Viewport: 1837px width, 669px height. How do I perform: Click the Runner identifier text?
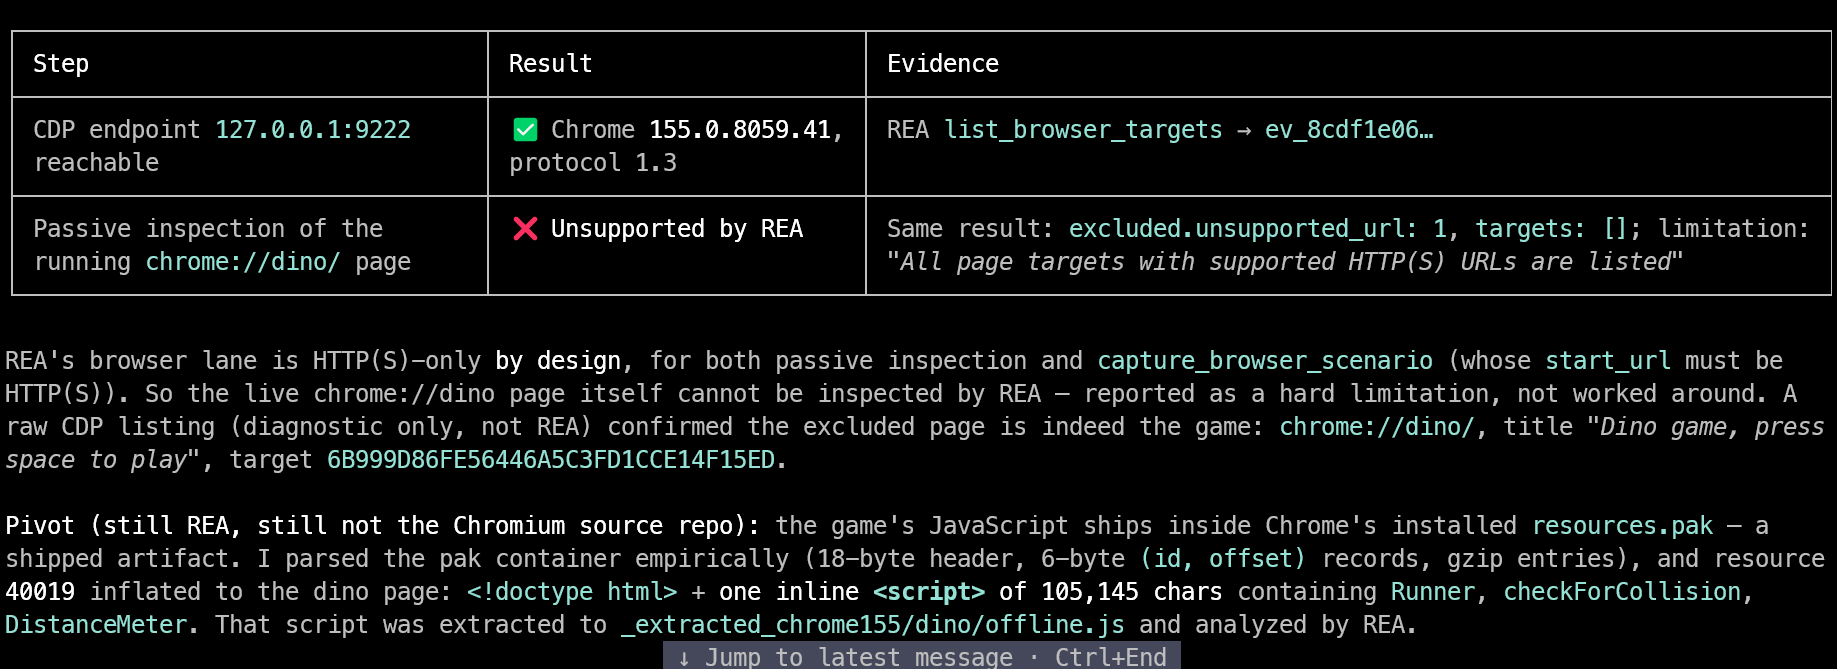(1433, 592)
